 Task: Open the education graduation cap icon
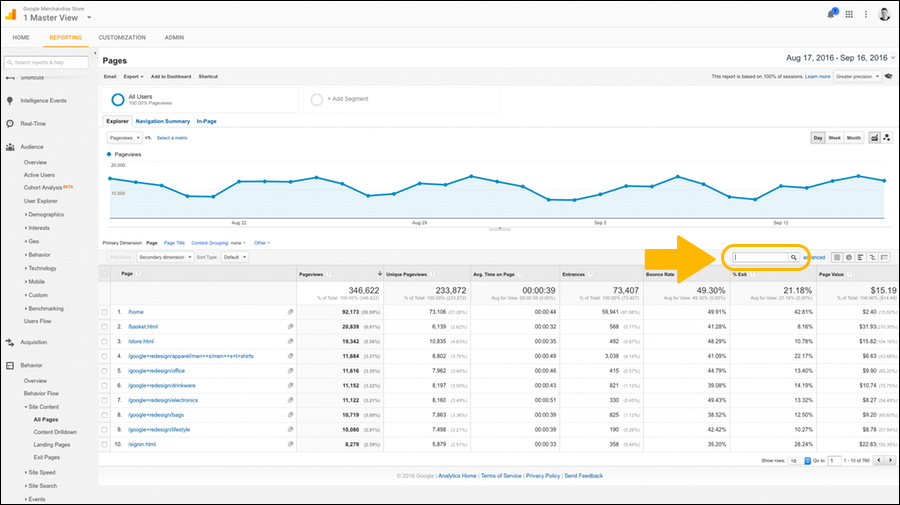point(889,76)
